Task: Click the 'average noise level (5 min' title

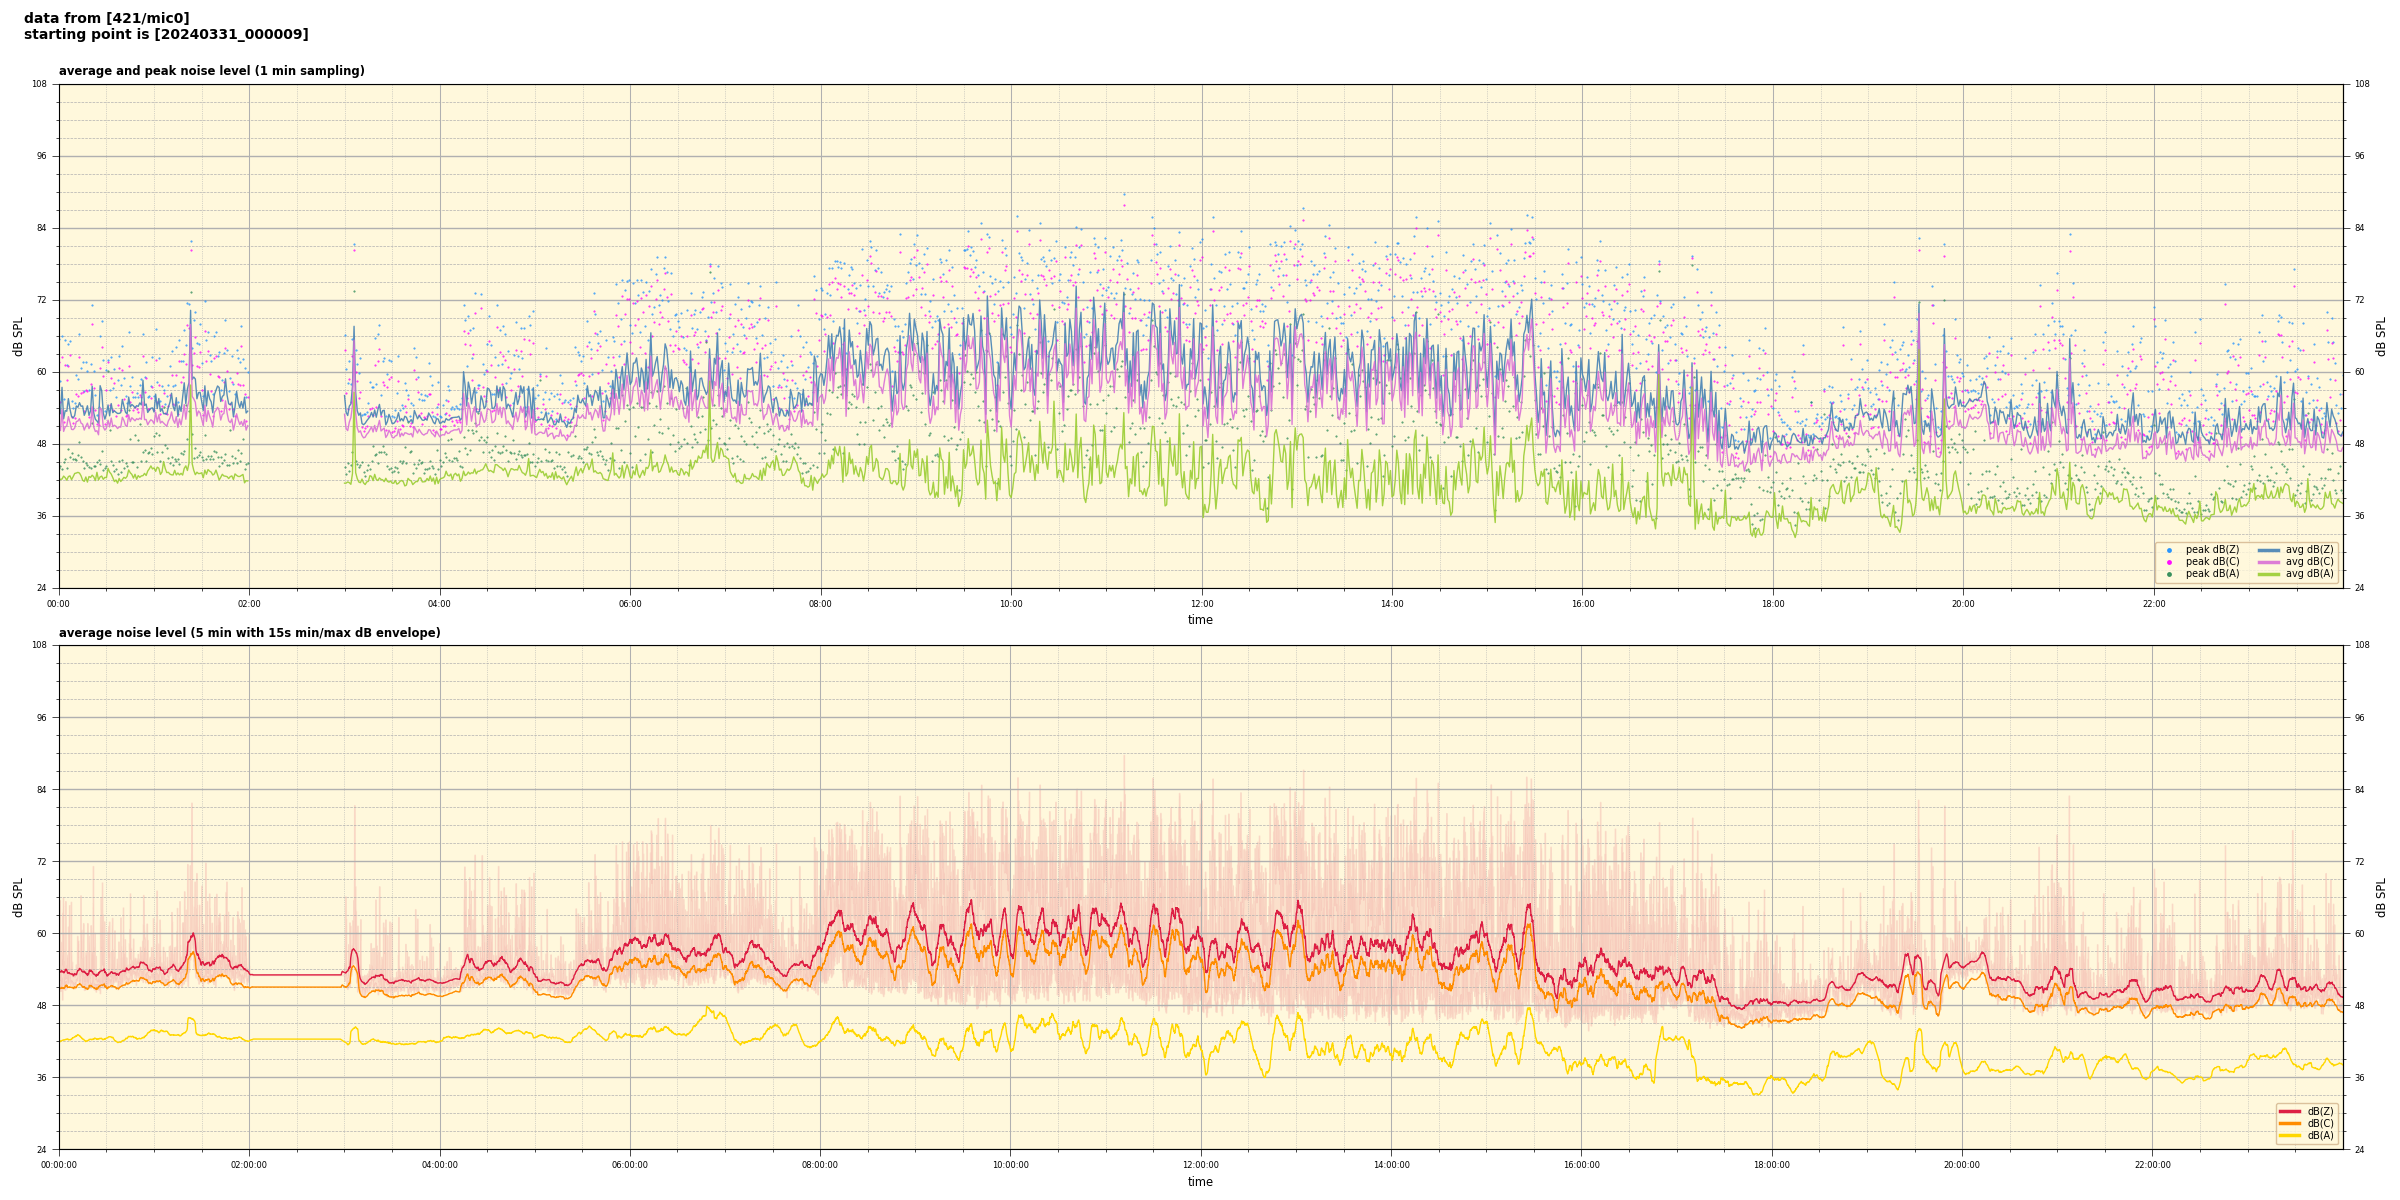Action: tap(249, 633)
